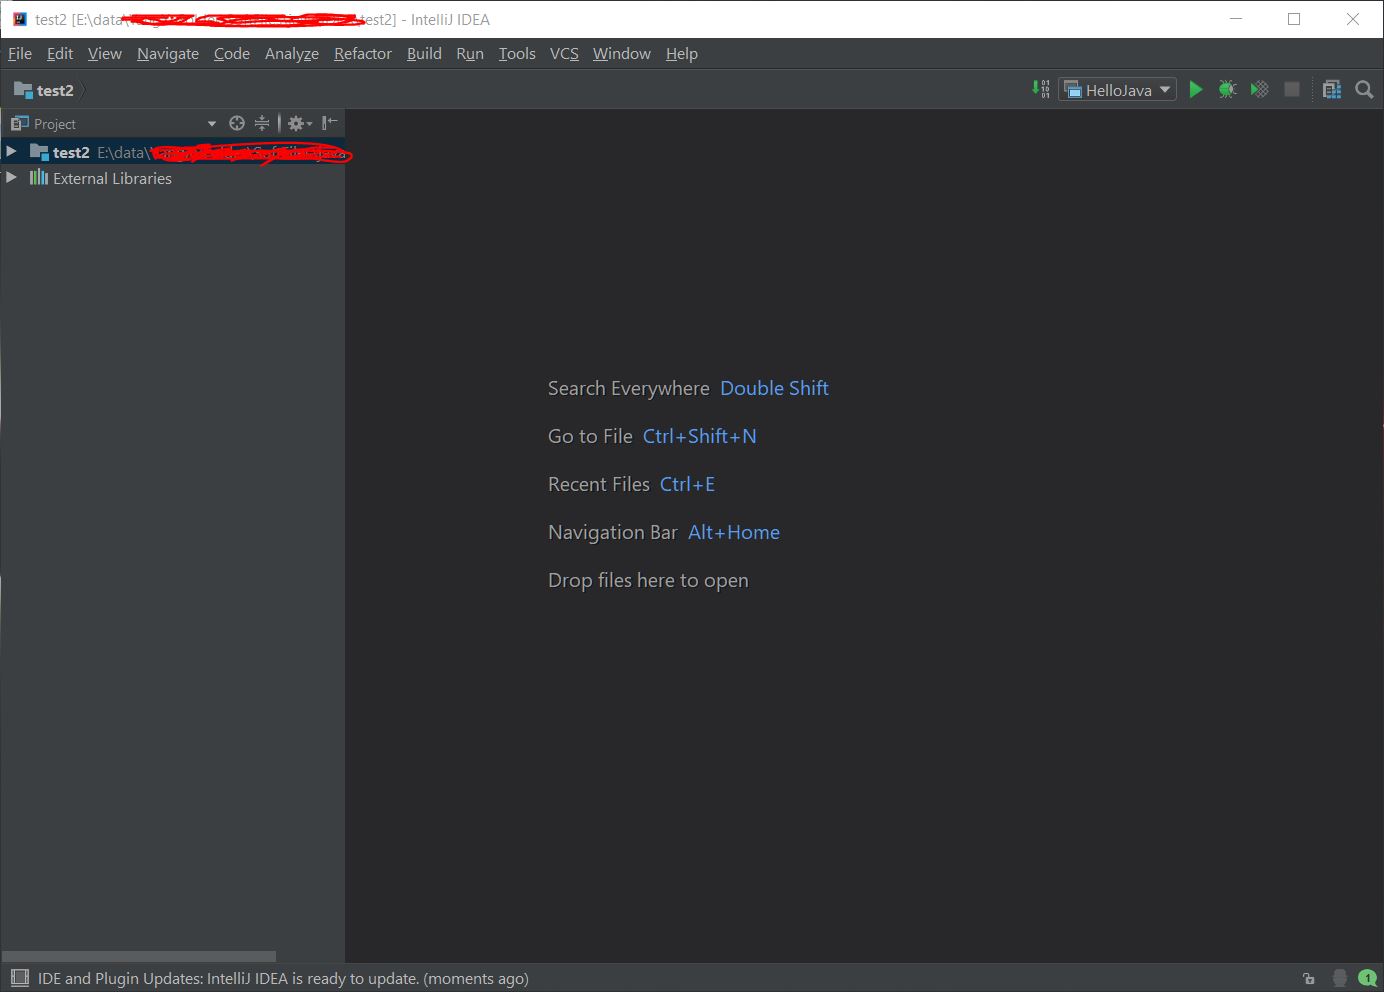Image resolution: width=1384 pixels, height=992 pixels.
Task: Click the Make Project build icon
Action: 1041,90
